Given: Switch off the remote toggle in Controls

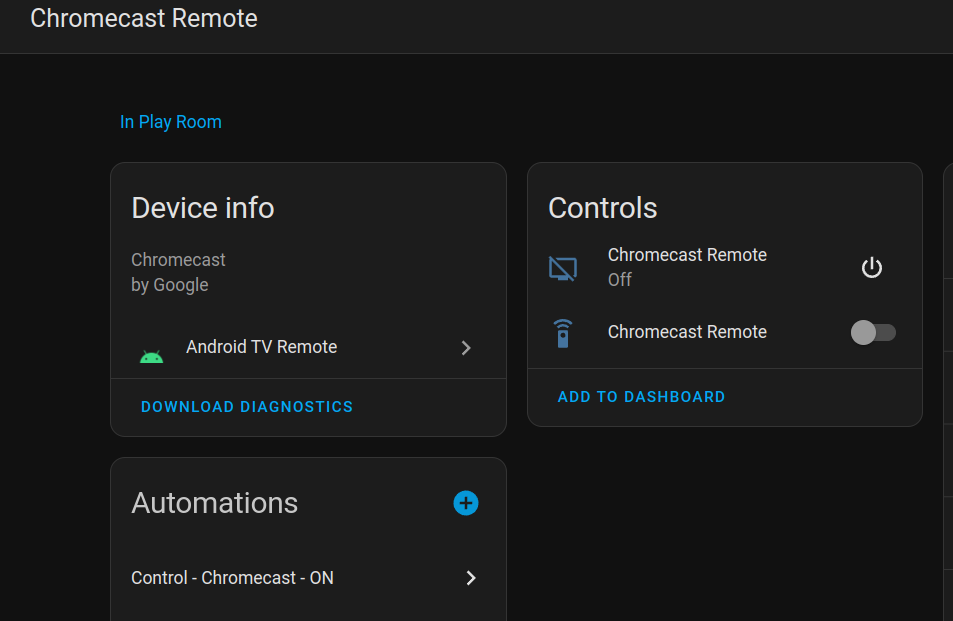Looking at the screenshot, I should [872, 332].
